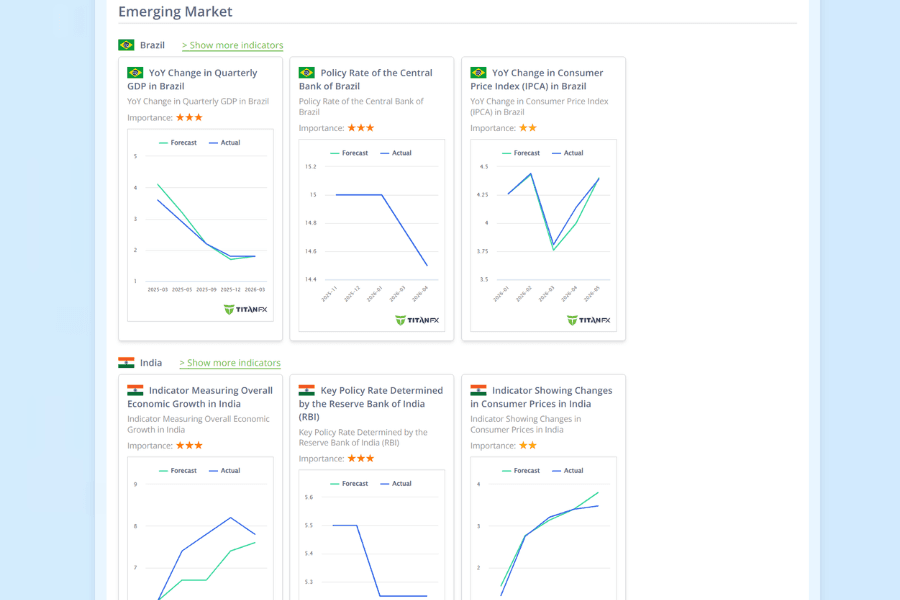Toggle Forecast legend in Brazil IPCA chart

521,153
